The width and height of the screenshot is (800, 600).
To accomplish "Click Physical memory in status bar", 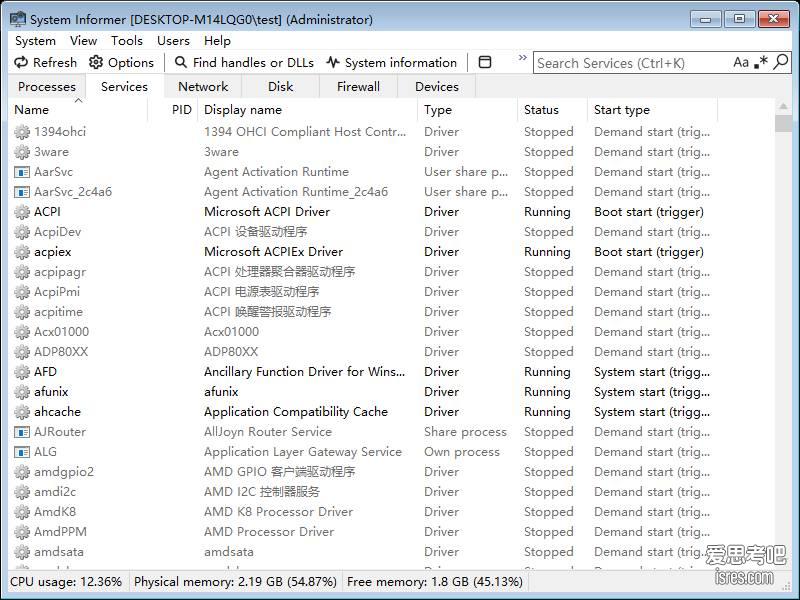I will tap(235, 582).
